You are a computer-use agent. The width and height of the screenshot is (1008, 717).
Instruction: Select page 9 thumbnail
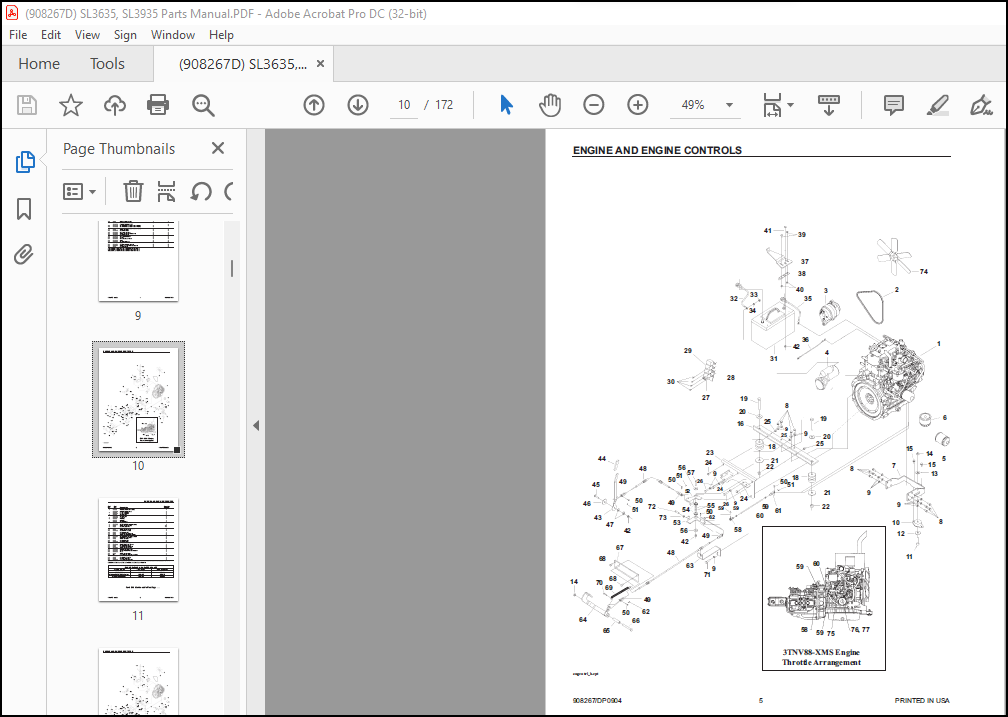138,260
